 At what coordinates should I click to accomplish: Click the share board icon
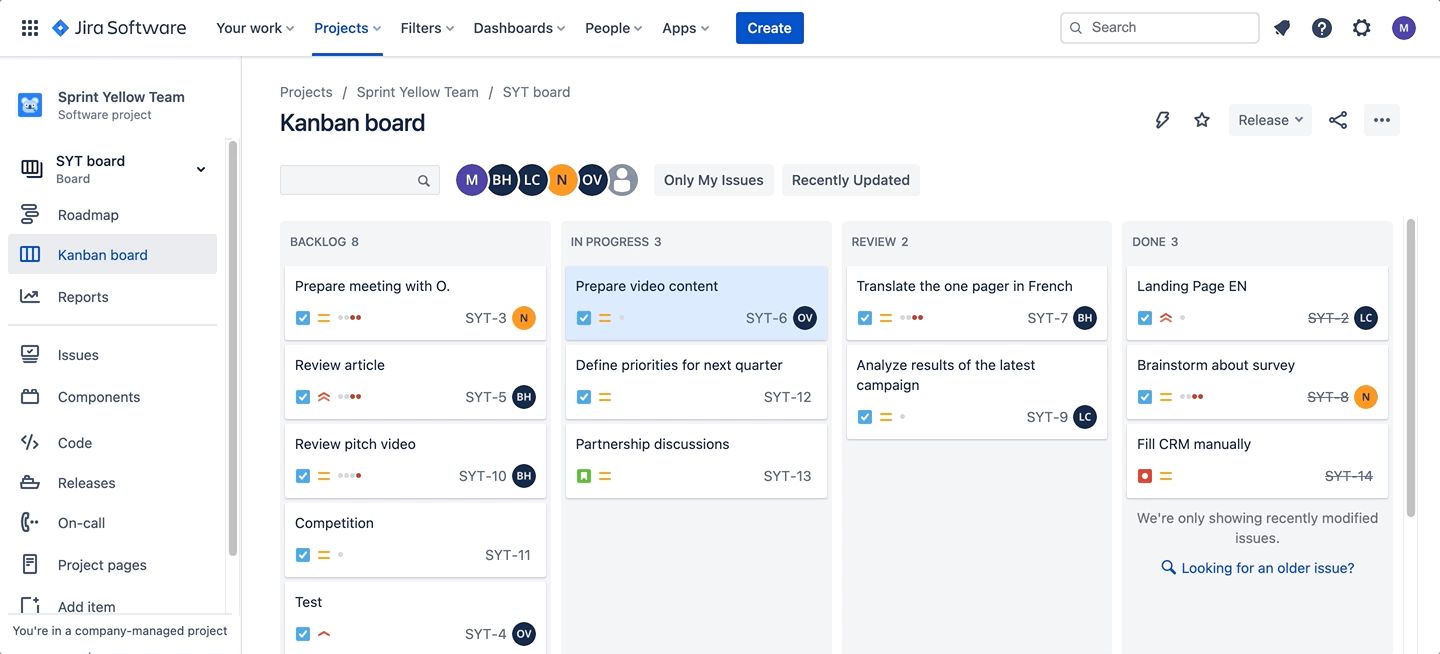click(1338, 120)
